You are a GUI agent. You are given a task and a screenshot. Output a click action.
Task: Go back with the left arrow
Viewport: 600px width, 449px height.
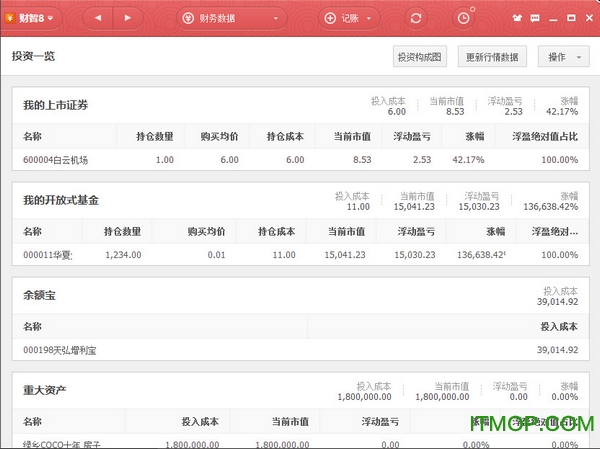(x=98, y=18)
